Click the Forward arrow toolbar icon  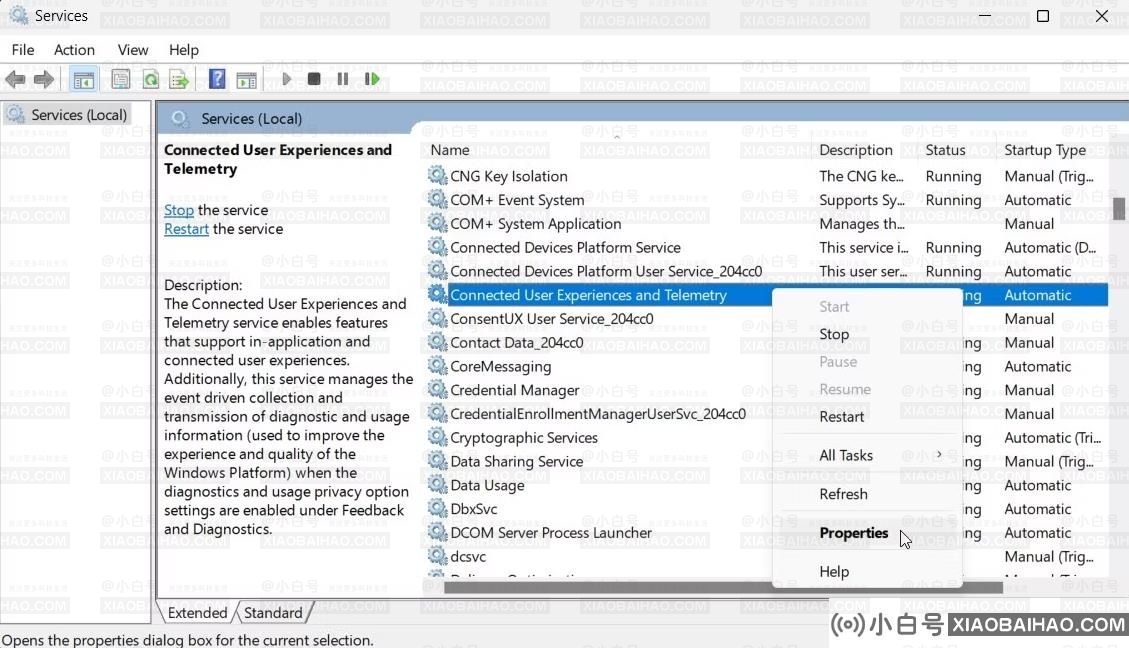coord(44,79)
